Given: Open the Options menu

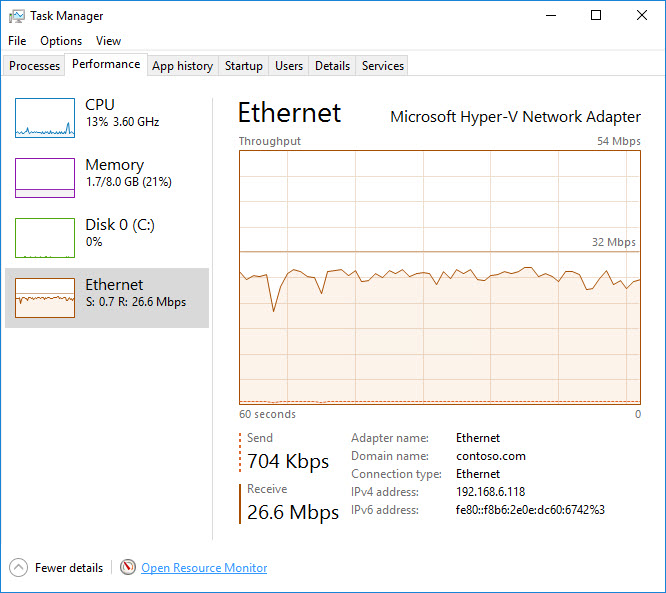Looking at the screenshot, I should coord(61,41).
